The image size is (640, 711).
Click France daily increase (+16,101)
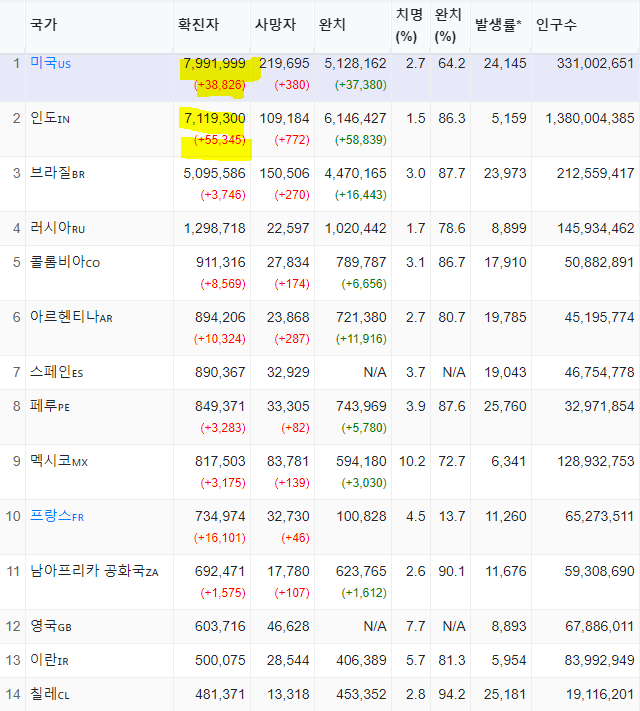(220, 538)
